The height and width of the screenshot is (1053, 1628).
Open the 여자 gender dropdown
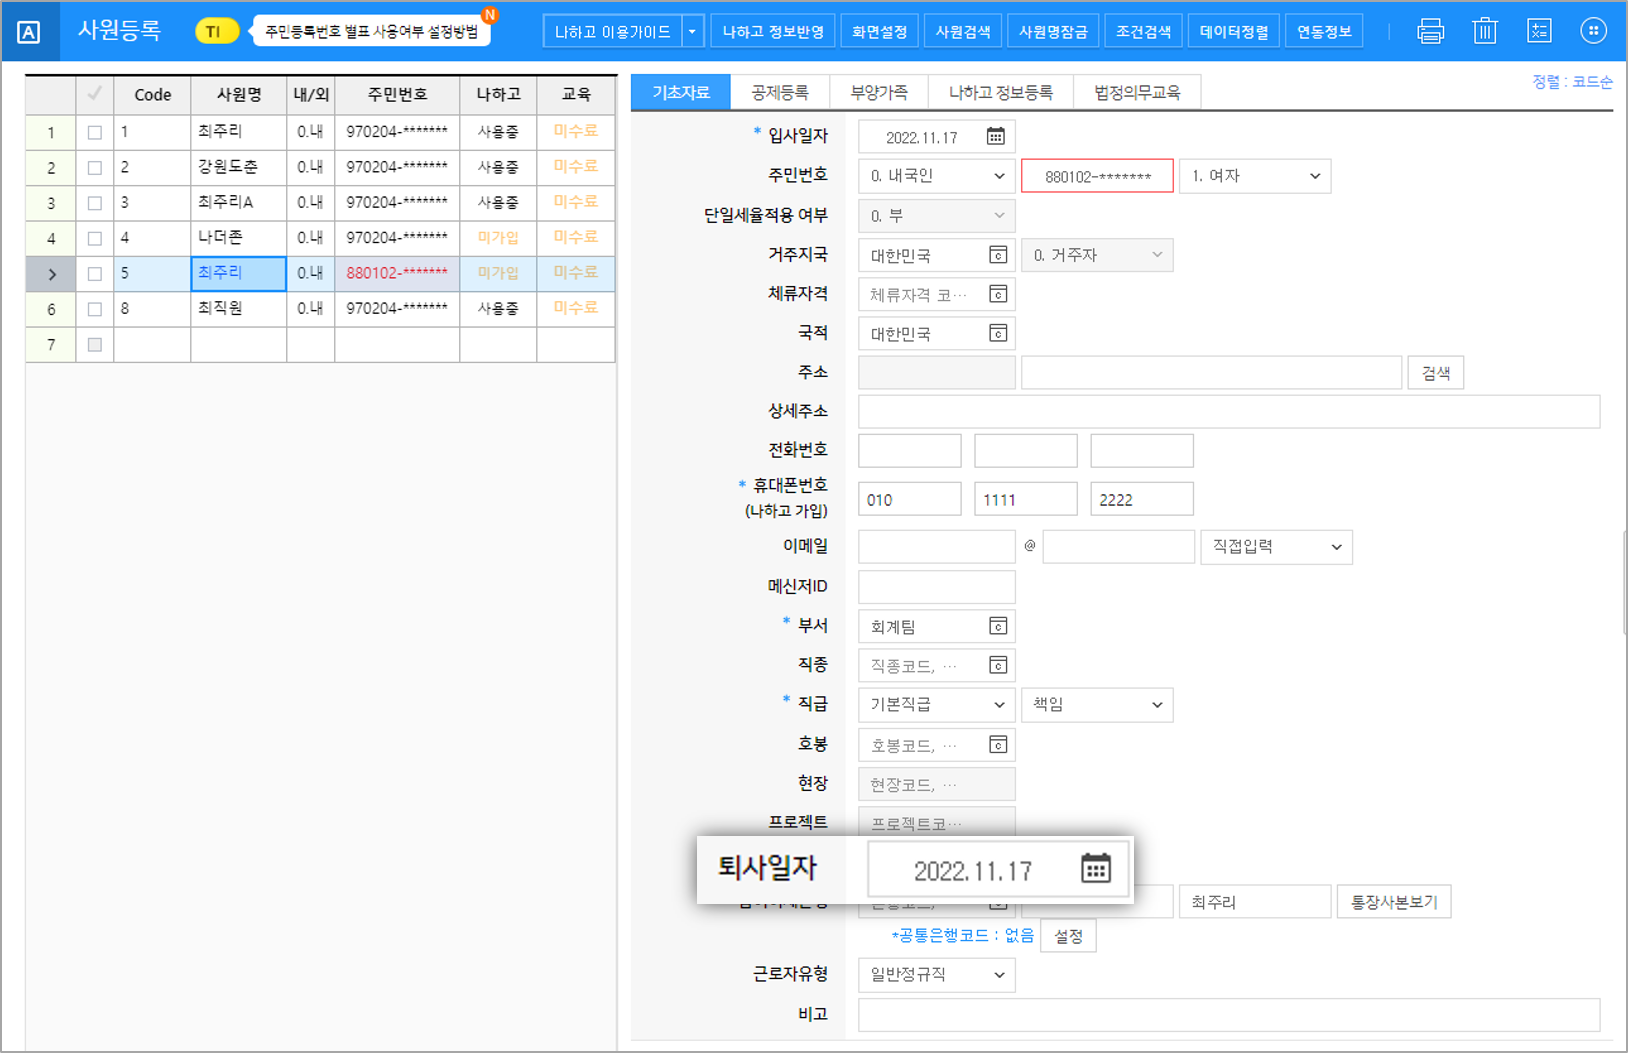(1255, 176)
